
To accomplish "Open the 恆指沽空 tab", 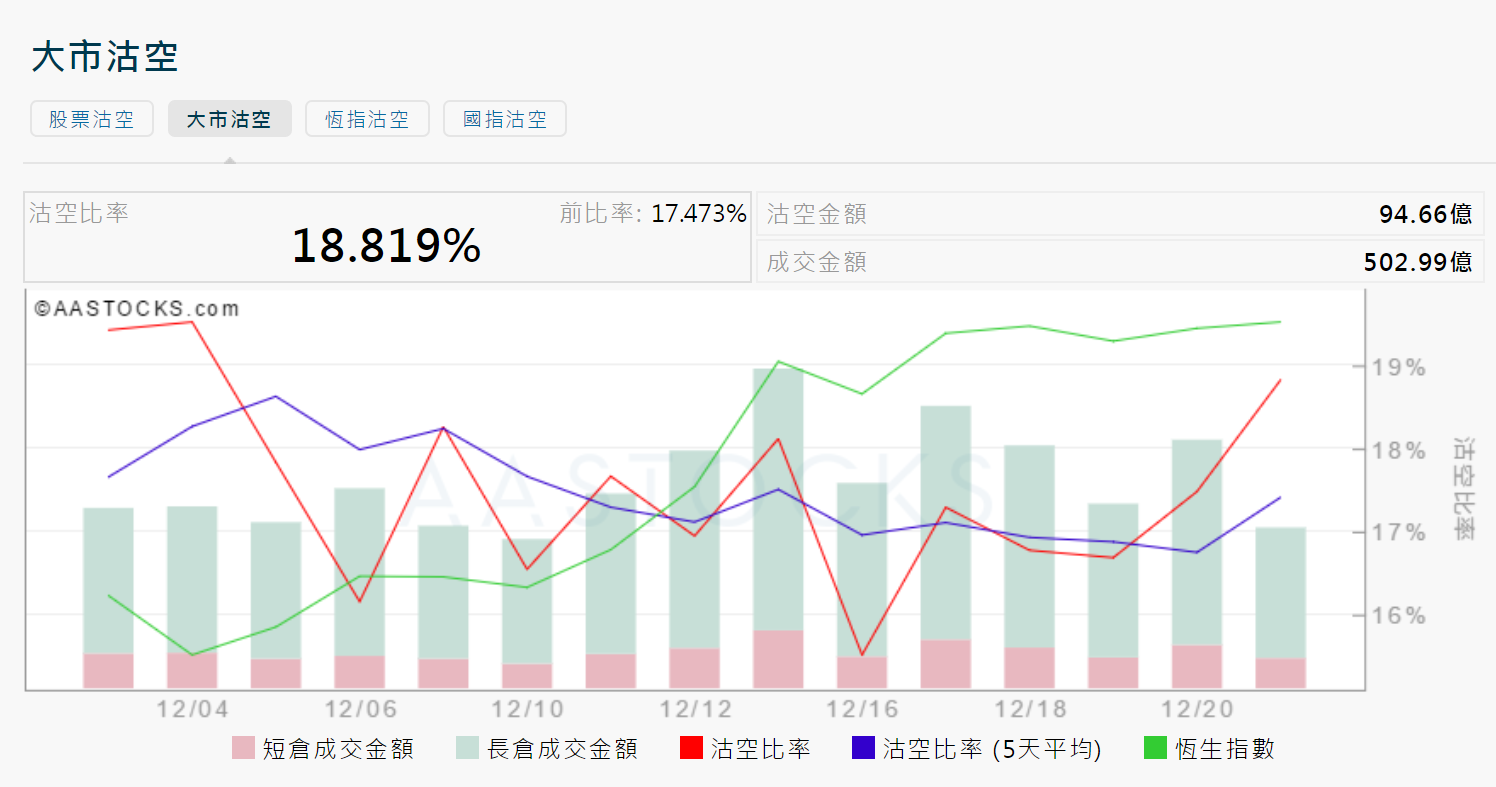I will pos(367,119).
